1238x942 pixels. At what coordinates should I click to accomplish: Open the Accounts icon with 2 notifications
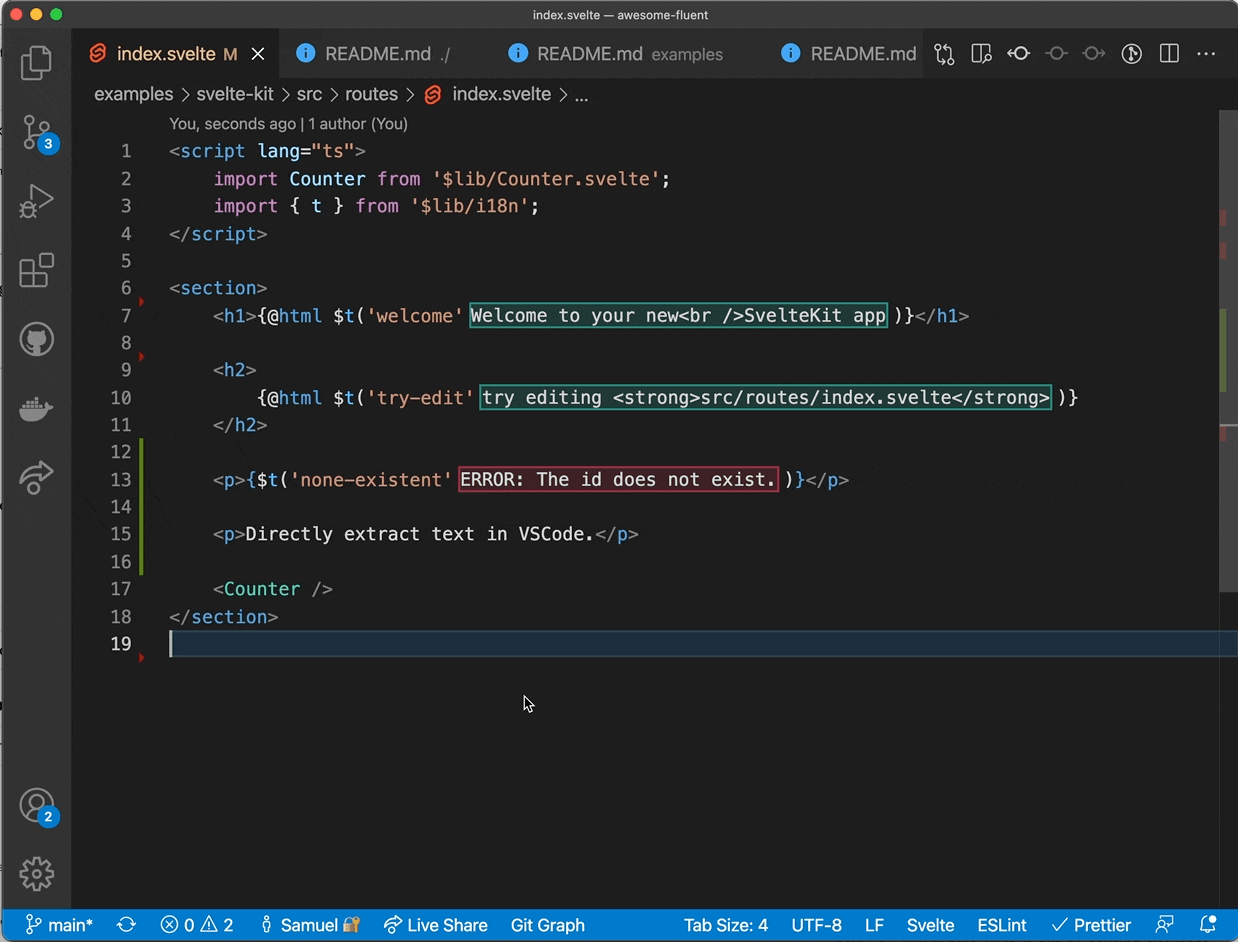[x=37, y=806]
